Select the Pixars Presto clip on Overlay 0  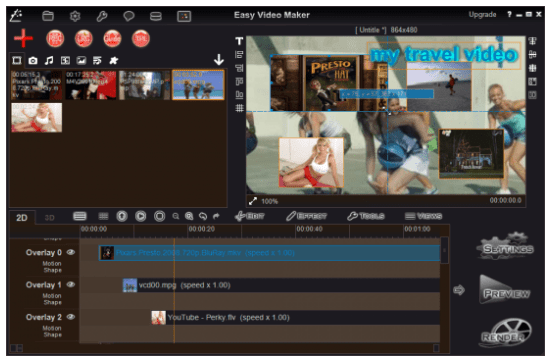[x=269, y=253]
